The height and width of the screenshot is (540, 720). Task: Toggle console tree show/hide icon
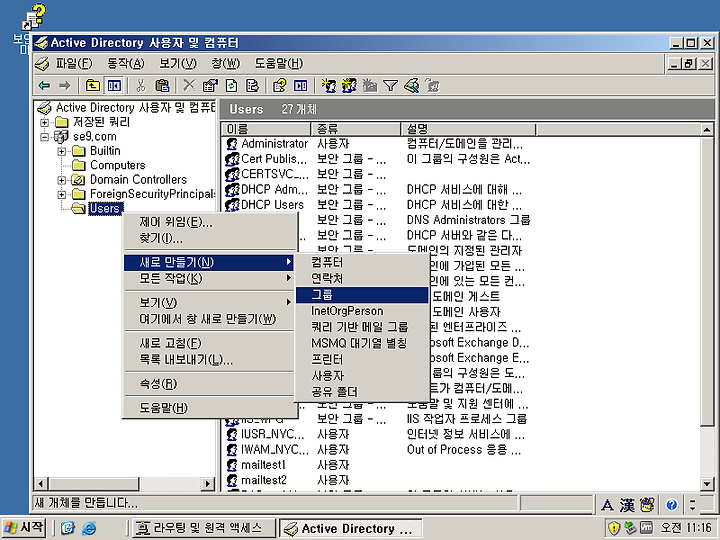113,85
